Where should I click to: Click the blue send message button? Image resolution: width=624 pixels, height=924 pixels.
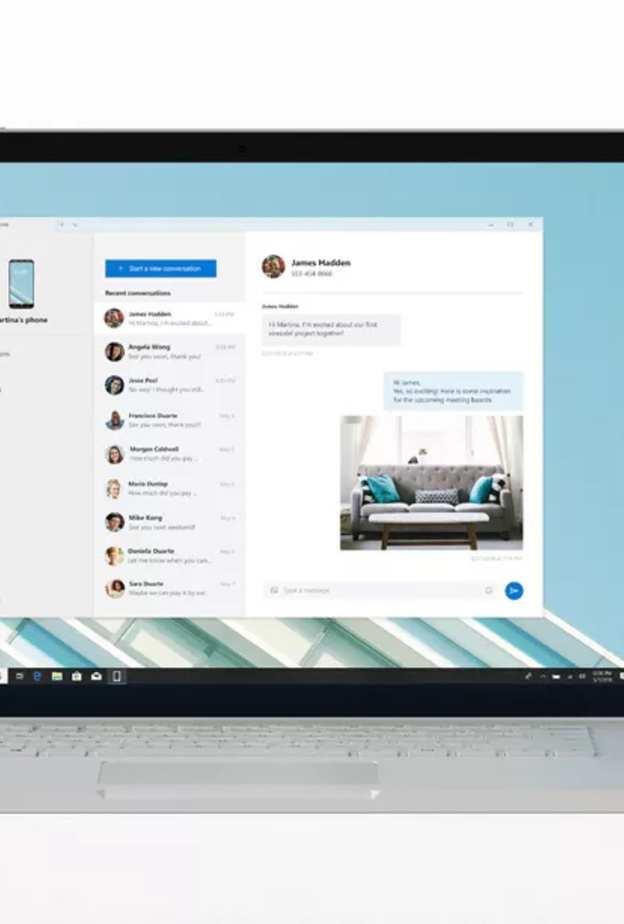[513, 591]
